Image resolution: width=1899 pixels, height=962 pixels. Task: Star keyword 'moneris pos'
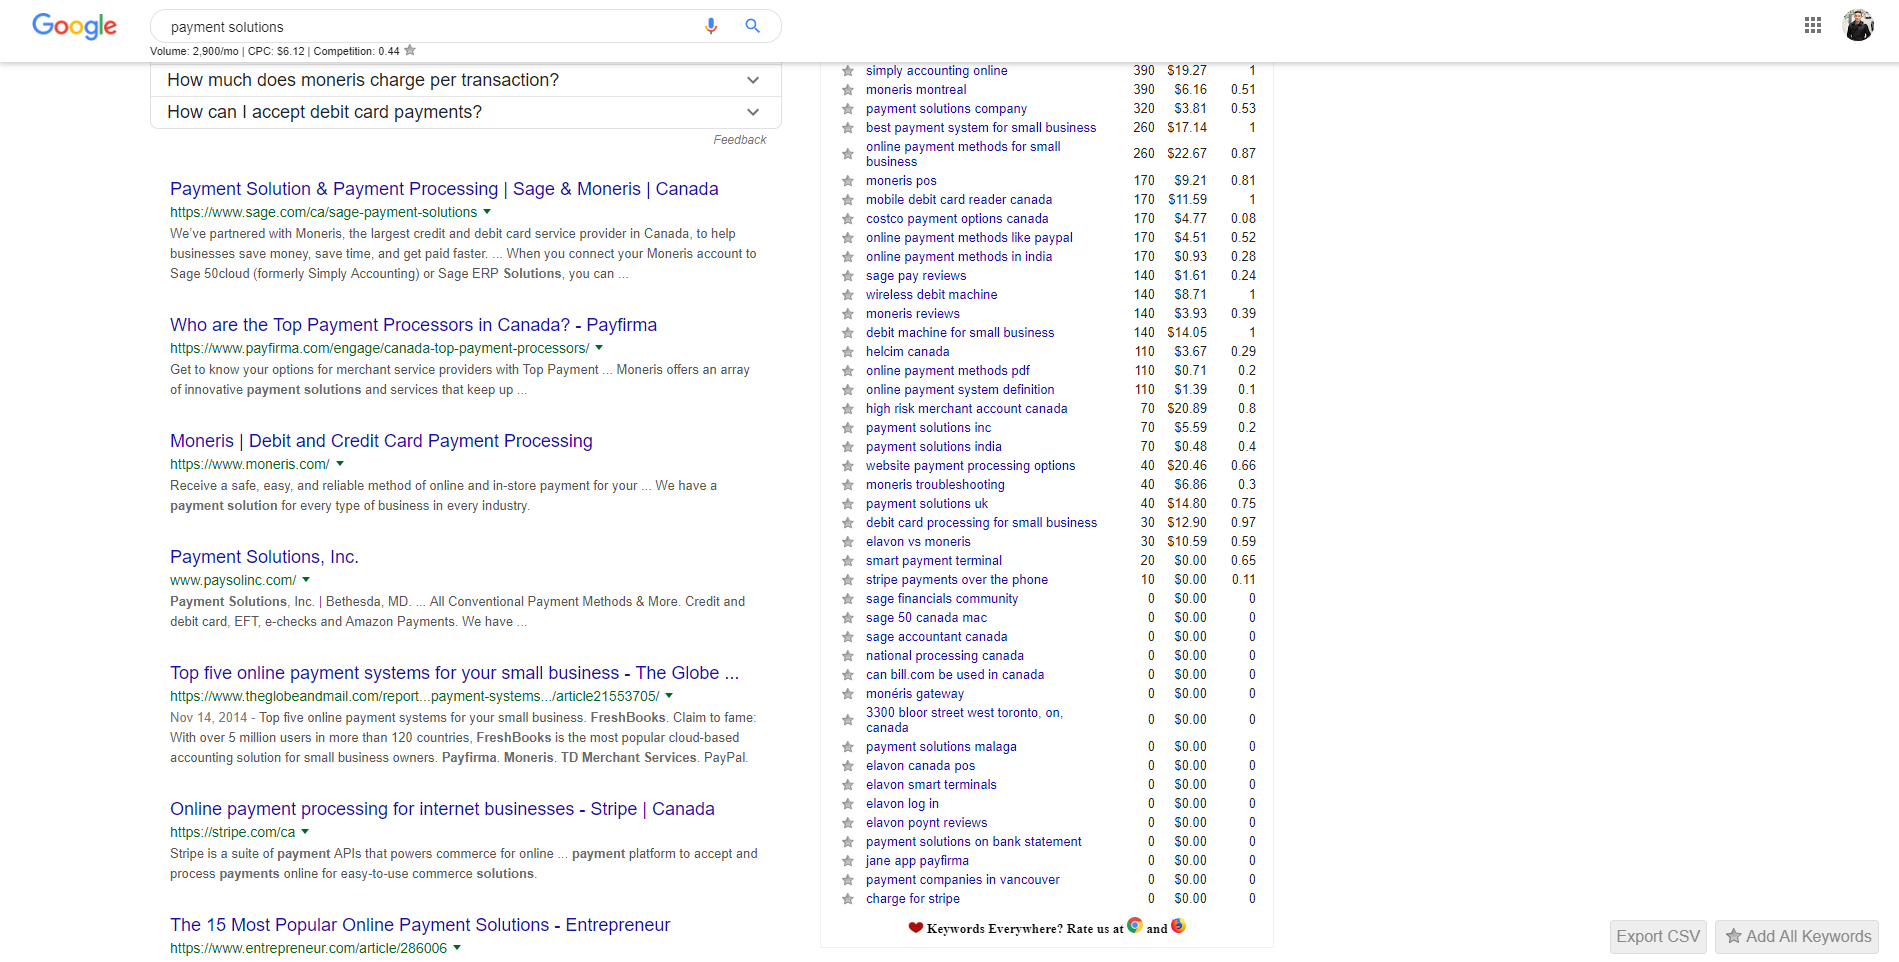click(848, 181)
